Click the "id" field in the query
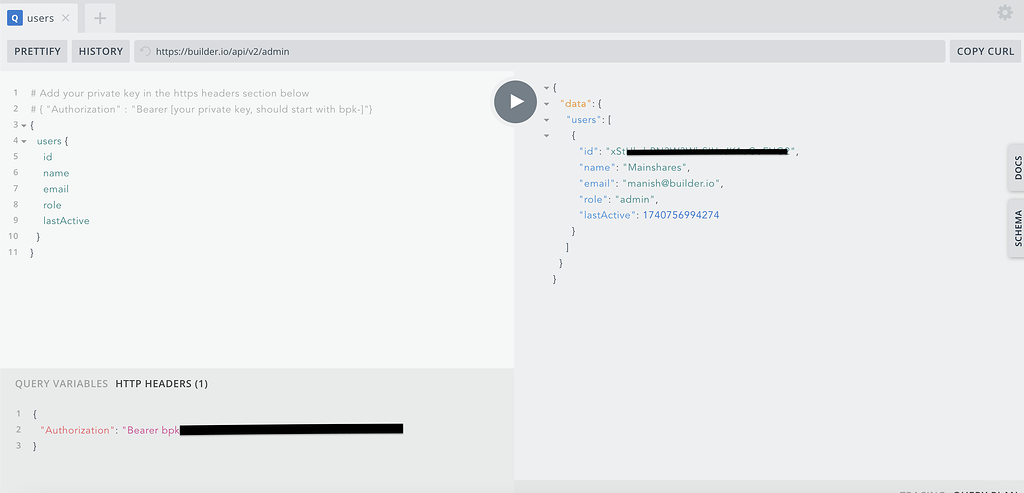Screen dimensions: 1024x493 [48, 157]
